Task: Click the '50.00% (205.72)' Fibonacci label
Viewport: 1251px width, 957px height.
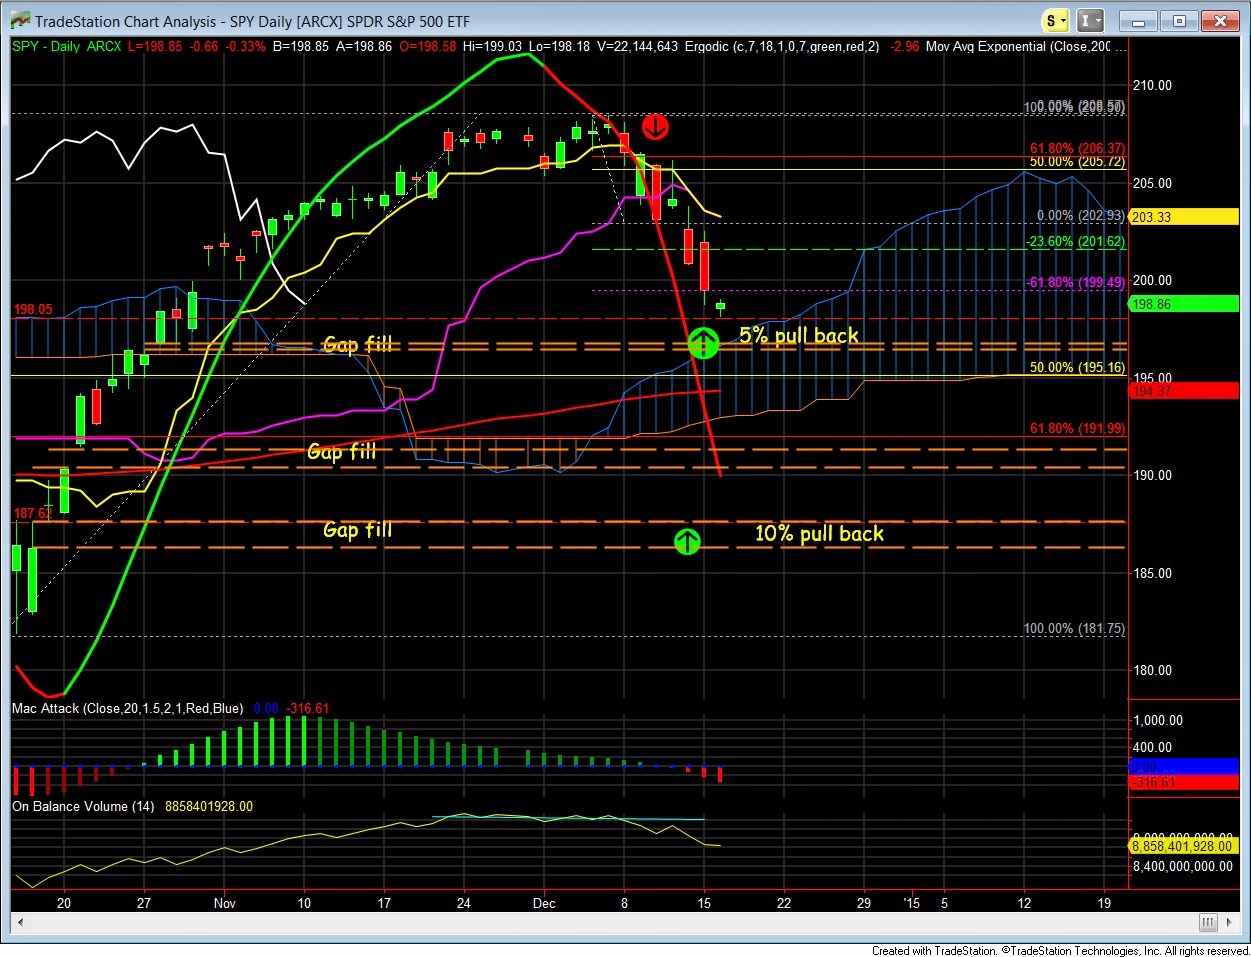Action: [x=1077, y=162]
